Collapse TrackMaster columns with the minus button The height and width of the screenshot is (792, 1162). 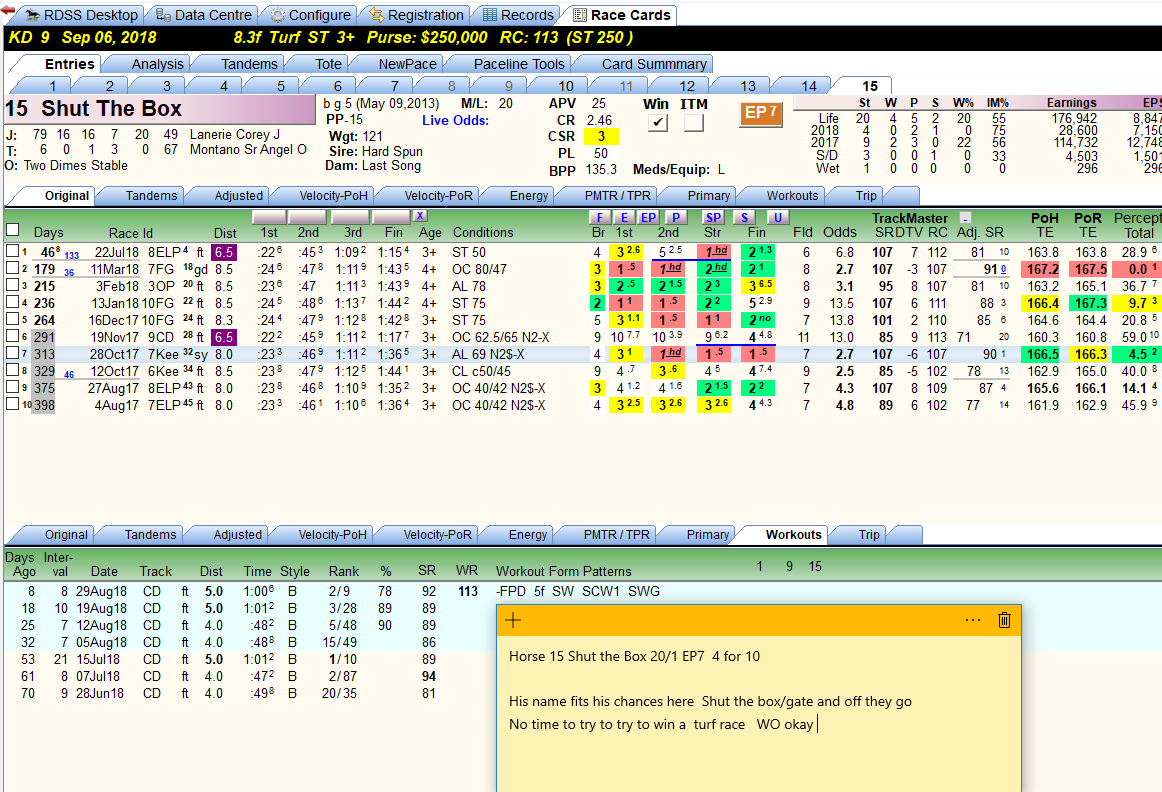(965, 218)
